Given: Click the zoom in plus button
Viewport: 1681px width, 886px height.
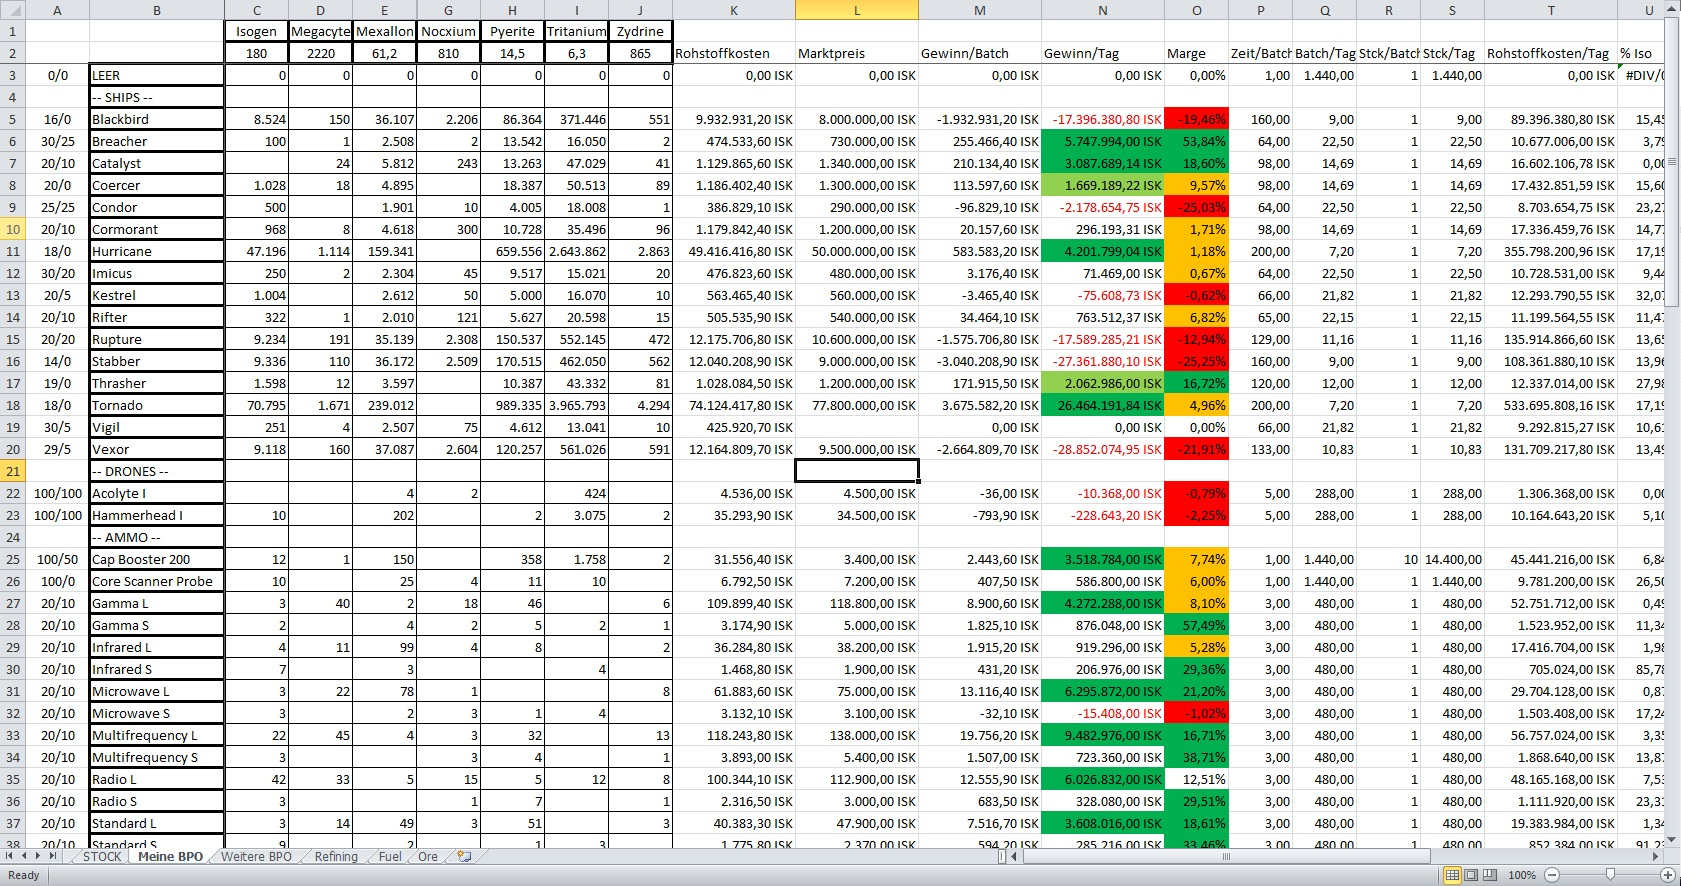Looking at the screenshot, I should coord(1667,875).
